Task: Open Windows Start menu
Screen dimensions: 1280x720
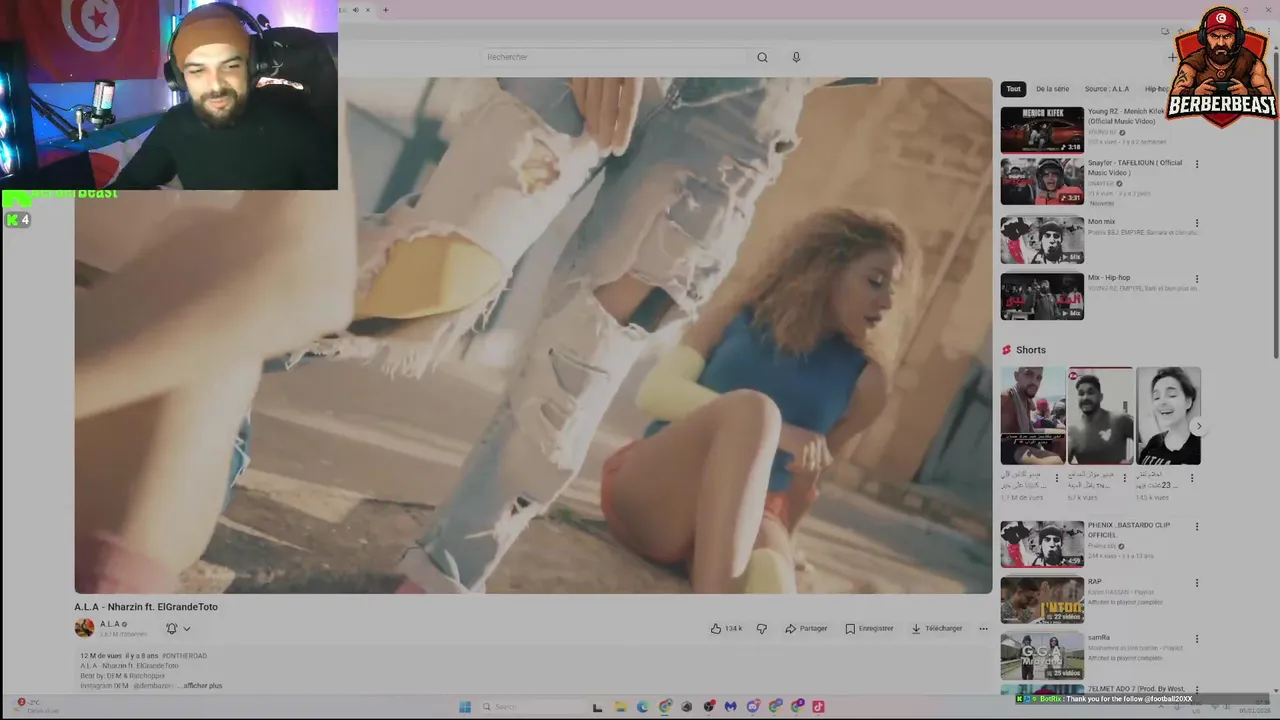Action: click(x=465, y=706)
